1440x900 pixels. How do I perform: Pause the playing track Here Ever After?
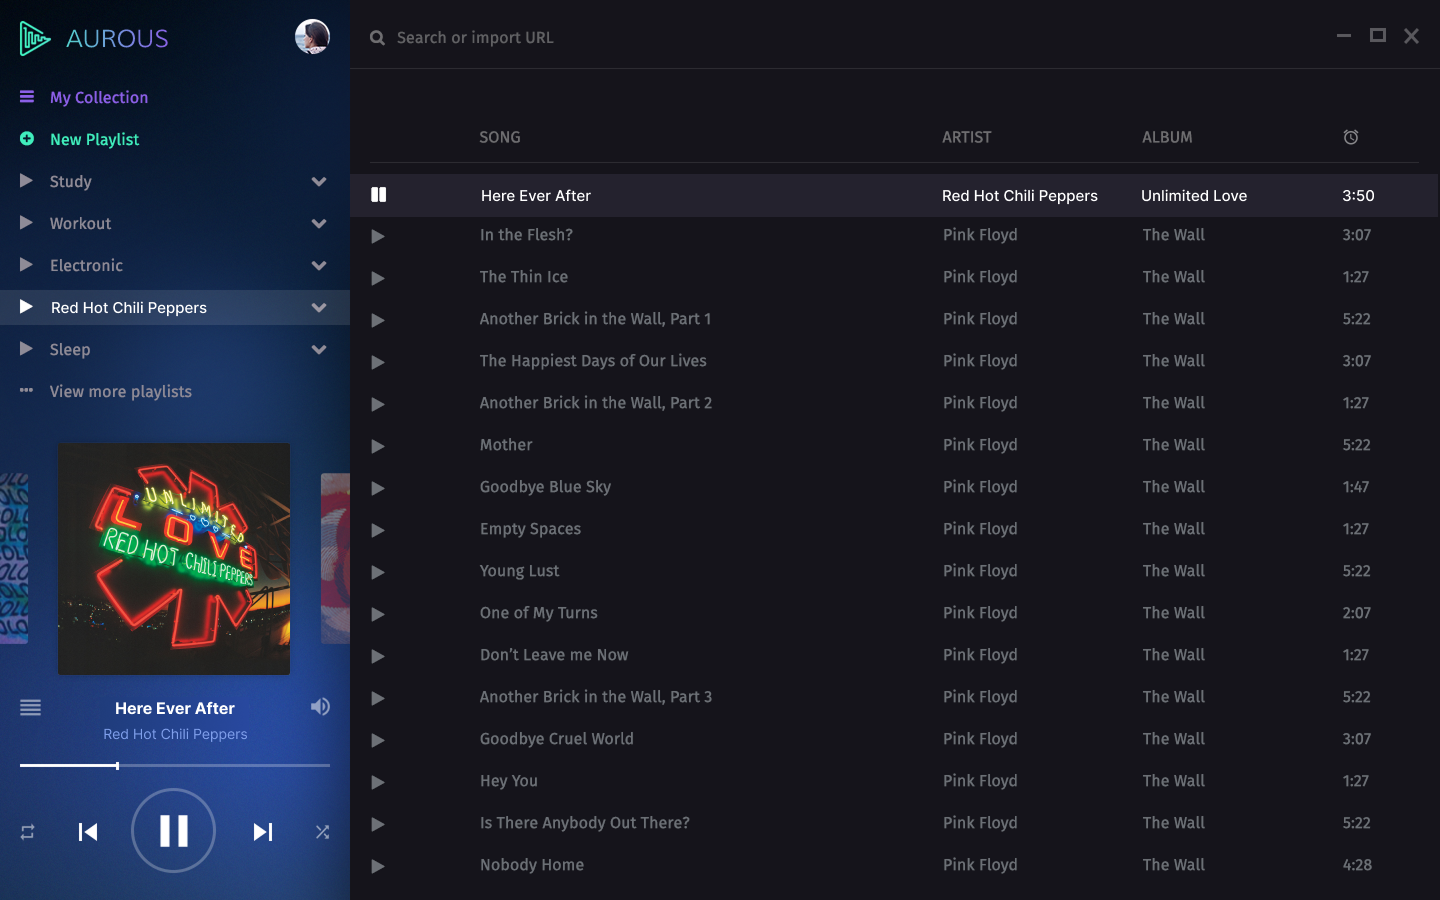pos(379,195)
